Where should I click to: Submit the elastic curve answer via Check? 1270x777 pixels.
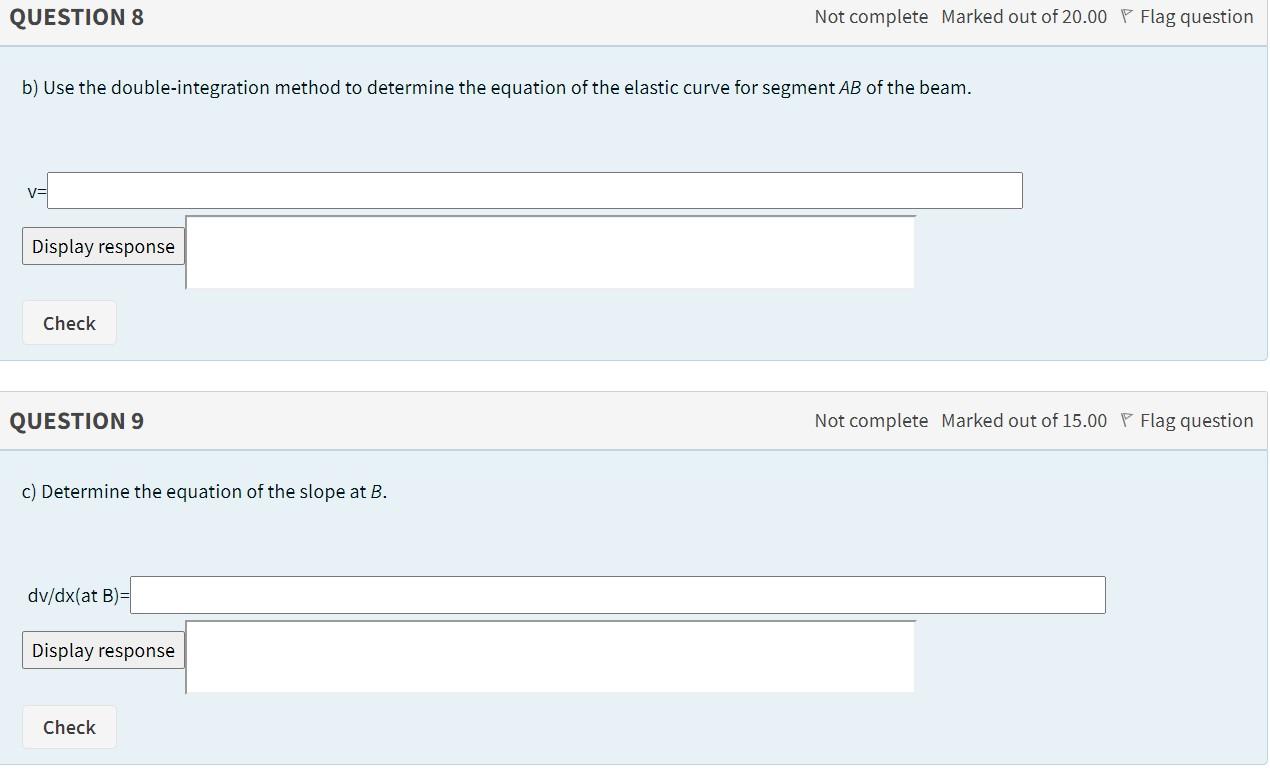(68, 322)
